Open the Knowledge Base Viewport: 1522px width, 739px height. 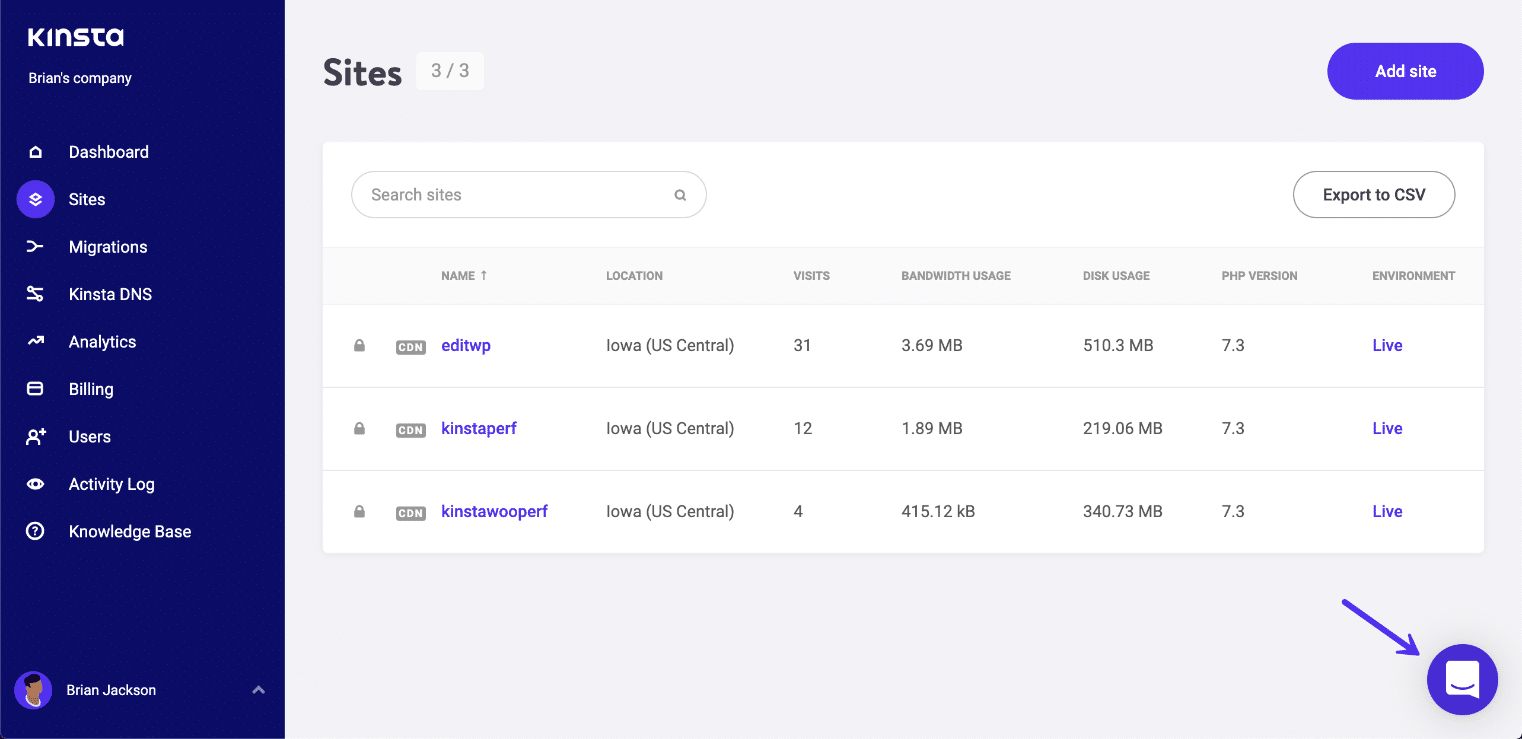[x=130, y=532]
